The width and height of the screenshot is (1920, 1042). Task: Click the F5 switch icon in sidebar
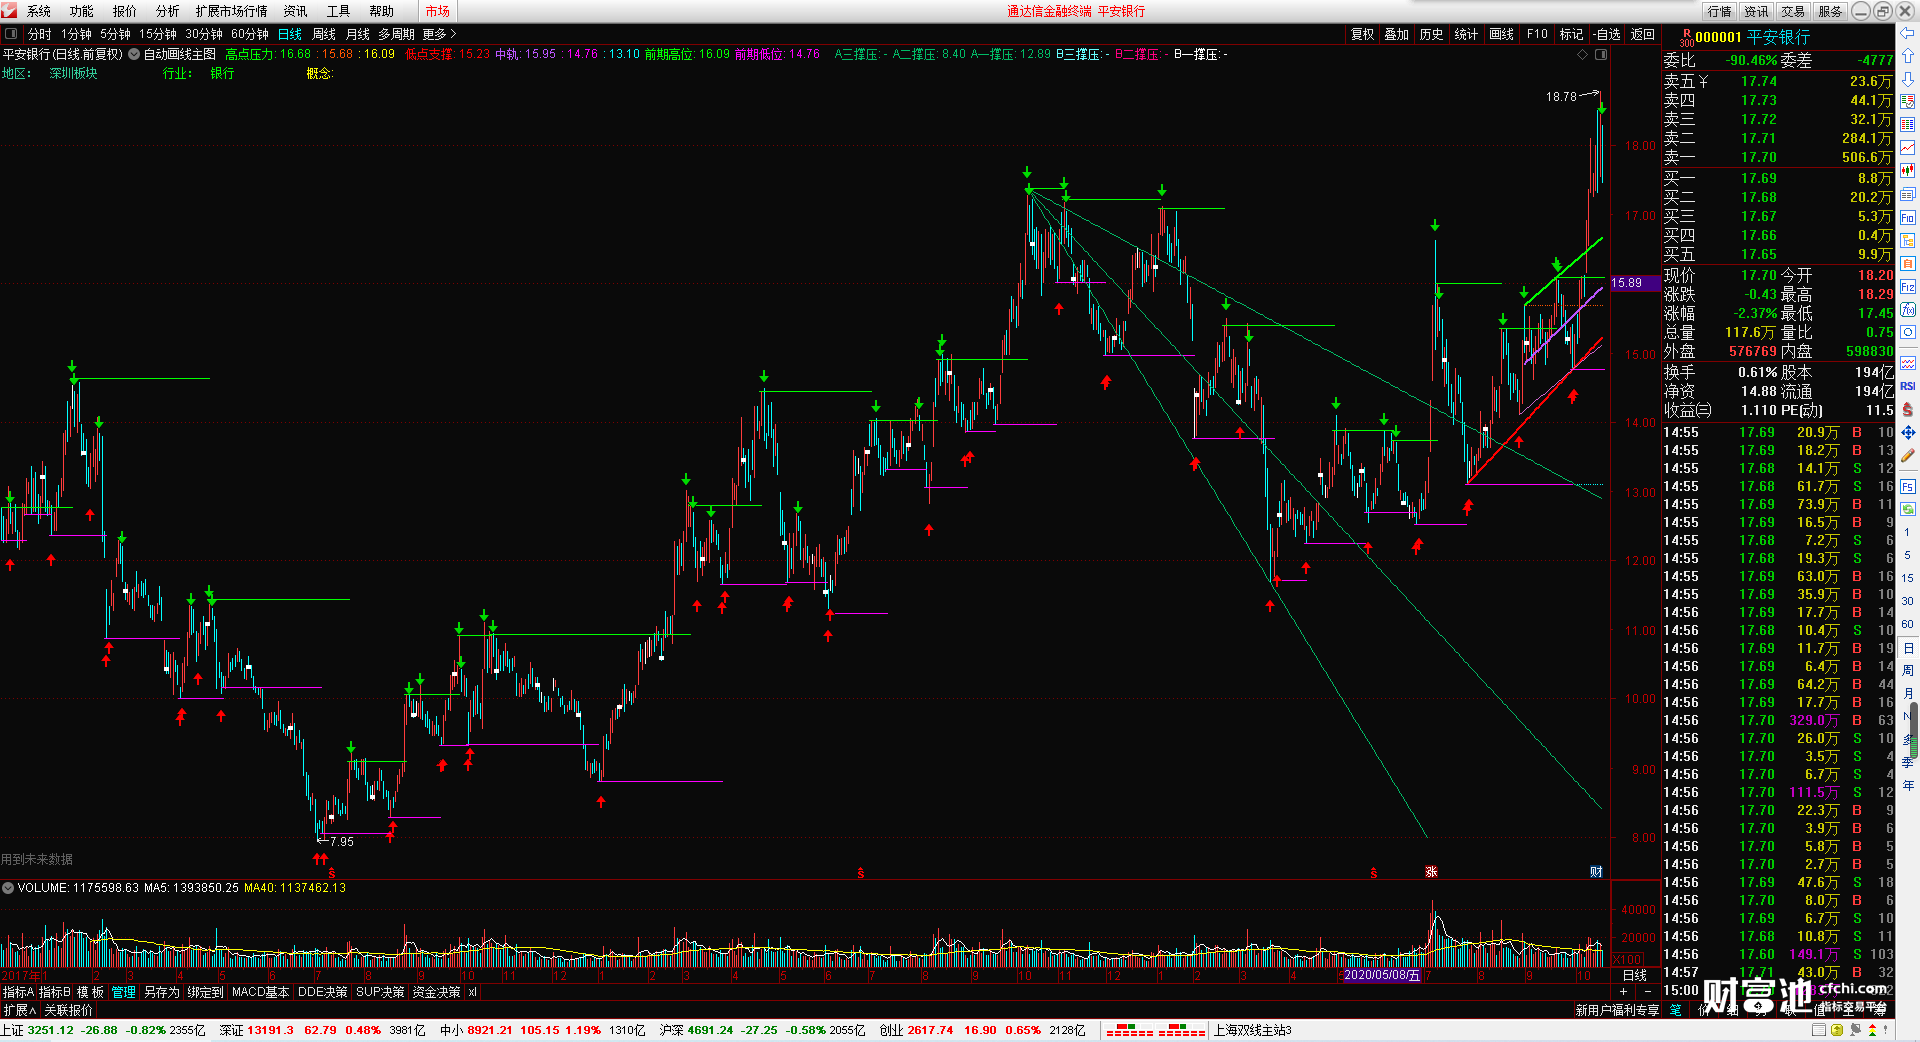[1908, 486]
